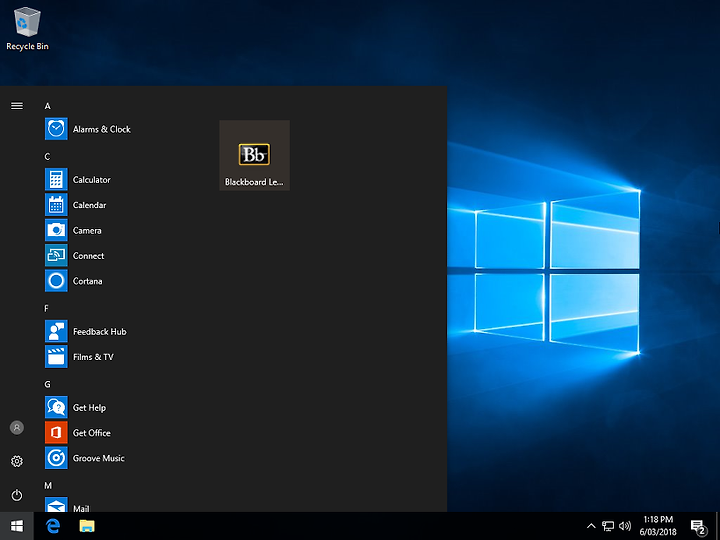Launch Films & TV app
Screen dimensions: 720x540
tap(56, 357)
